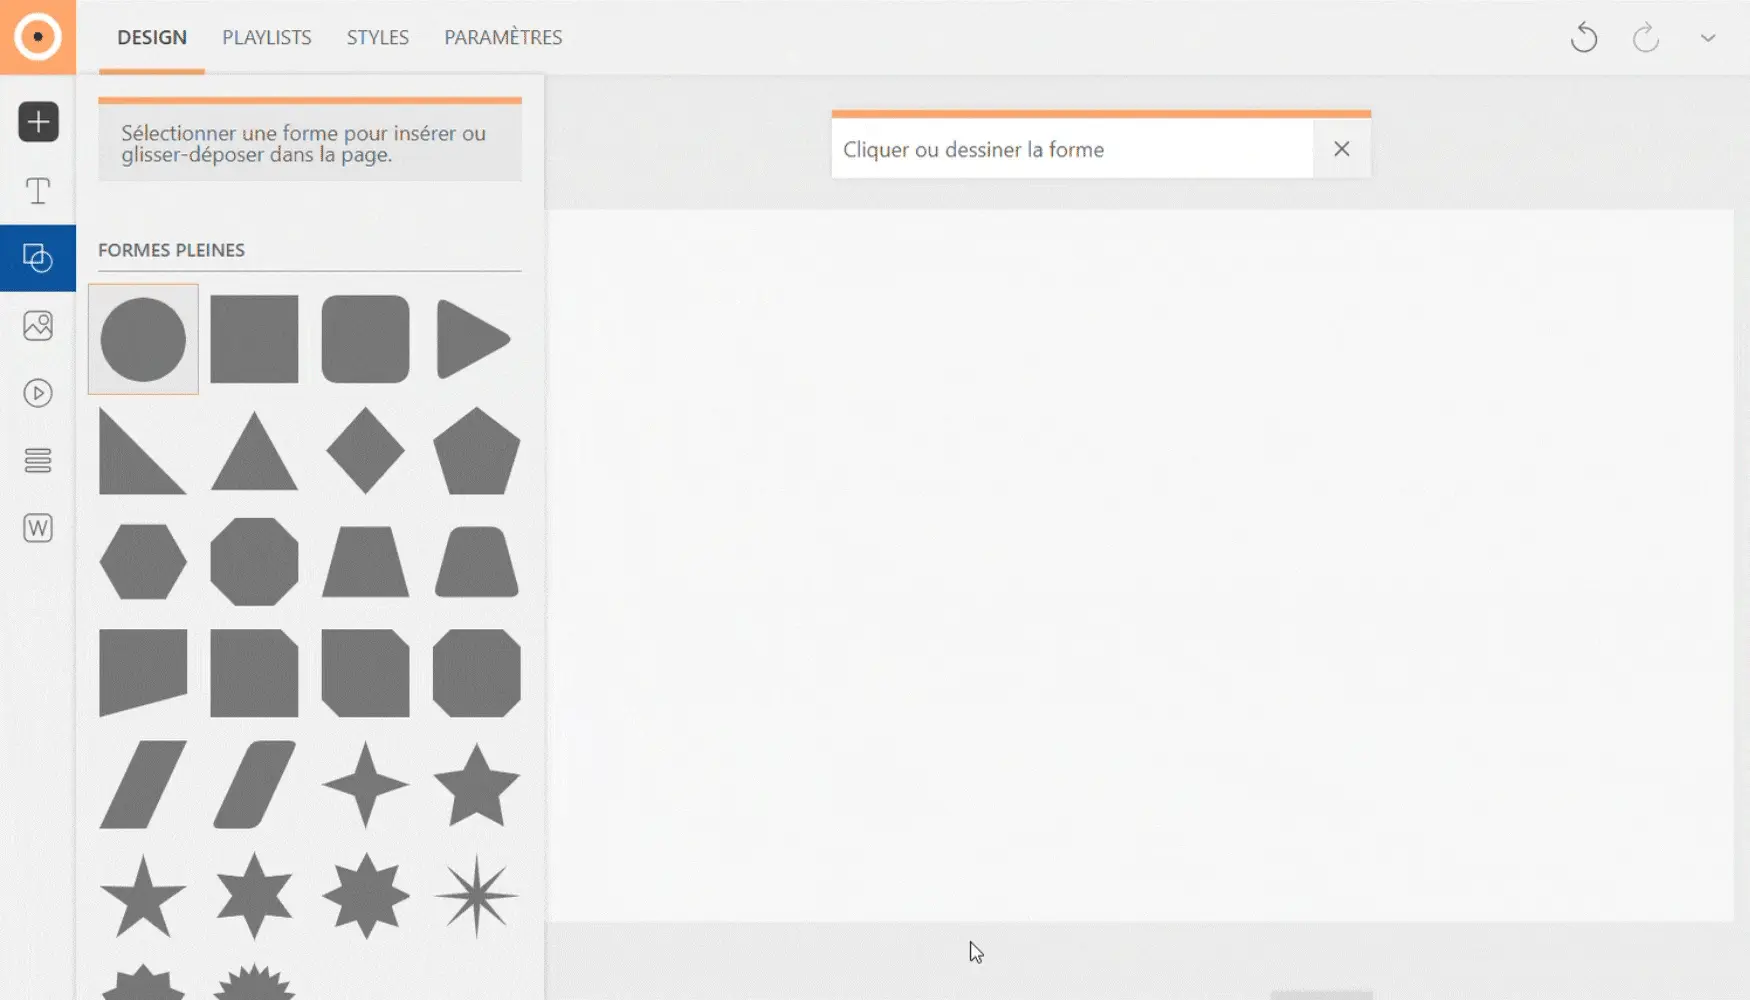Pick the pentagon shape
Image resolution: width=1750 pixels, height=1000 pixels.
click(x=476, y=451)
